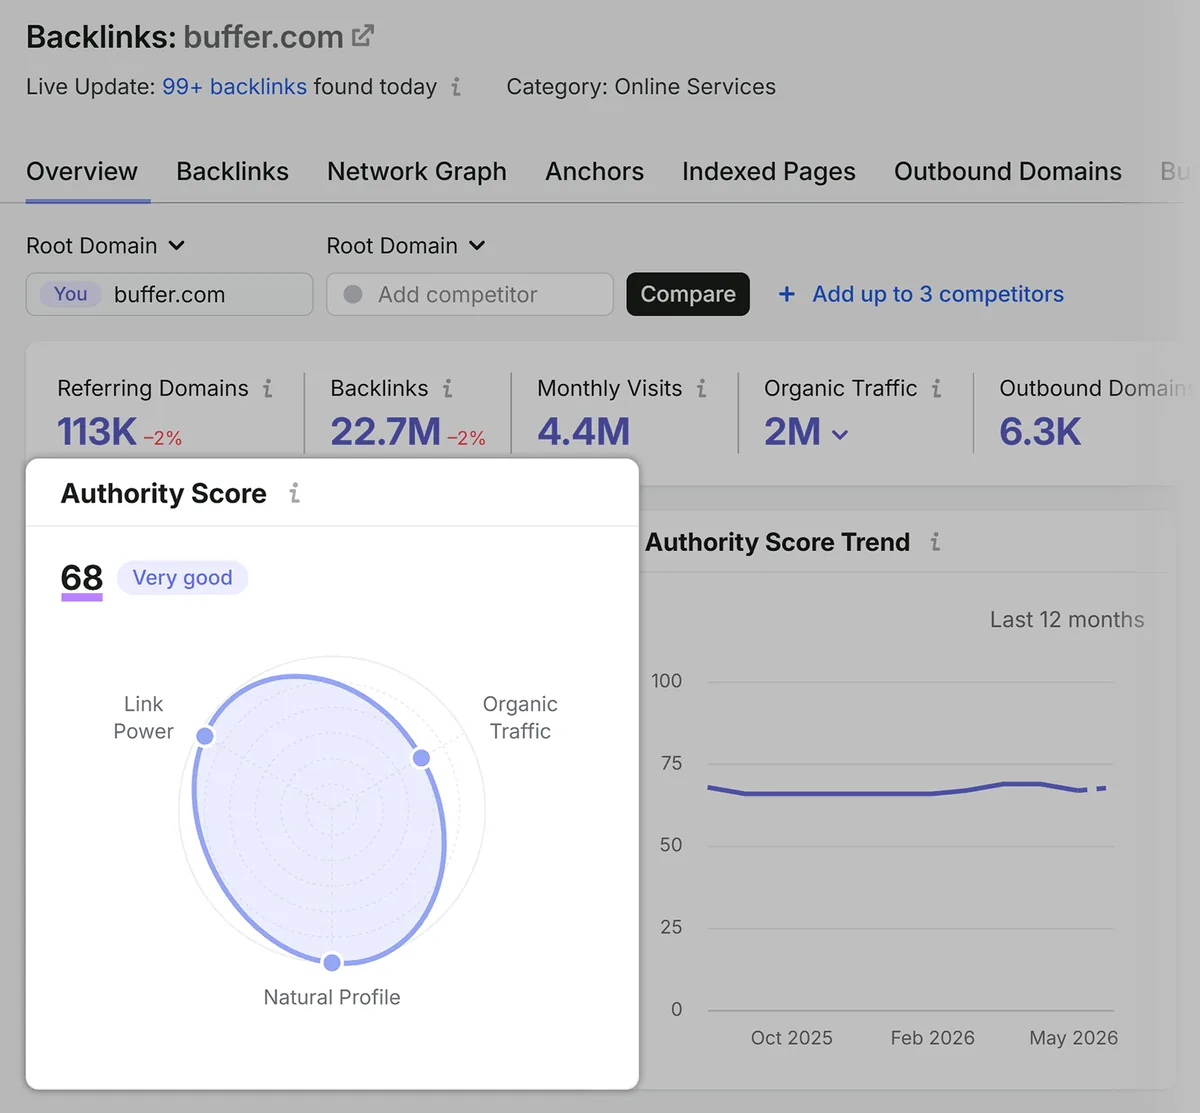Viewport: 1200px width, 1113px height.
Task: Click the buffer.com domain input field
Action: (x=169, y=294)
